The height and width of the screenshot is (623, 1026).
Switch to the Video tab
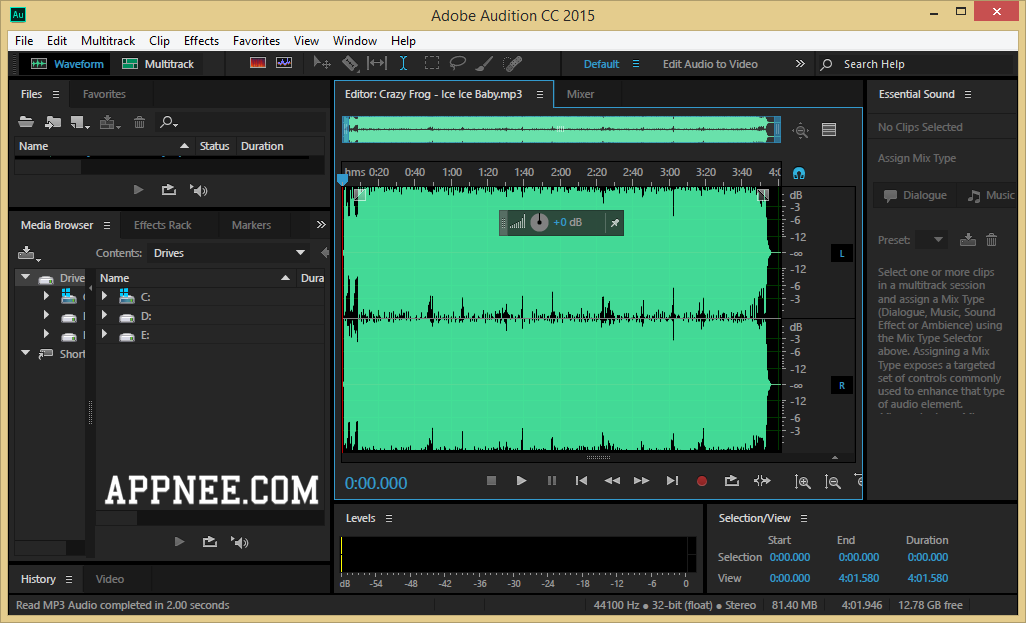tap(110, 579)
